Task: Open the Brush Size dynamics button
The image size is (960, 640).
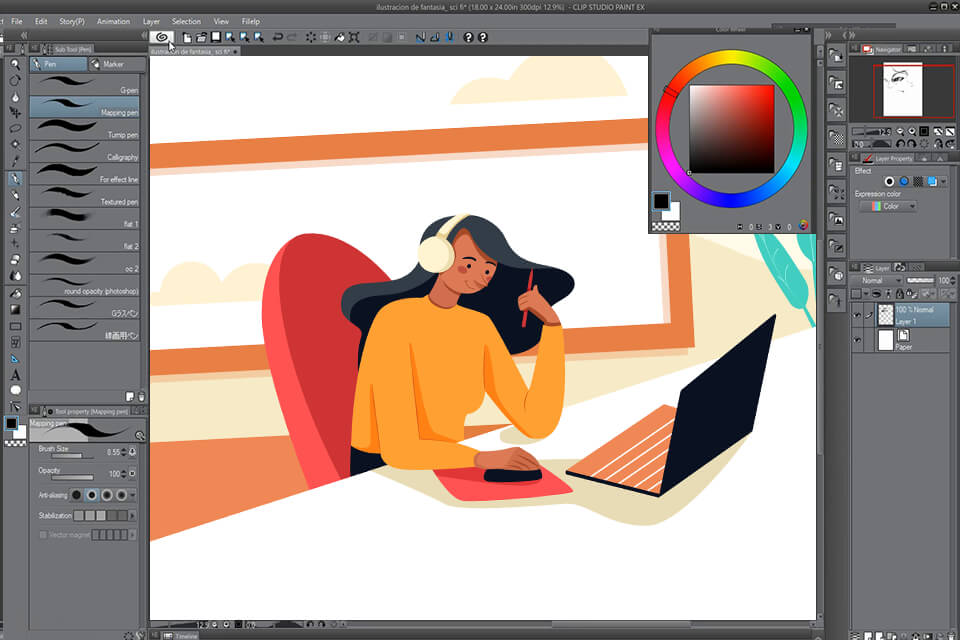Action: coord(132,452)
